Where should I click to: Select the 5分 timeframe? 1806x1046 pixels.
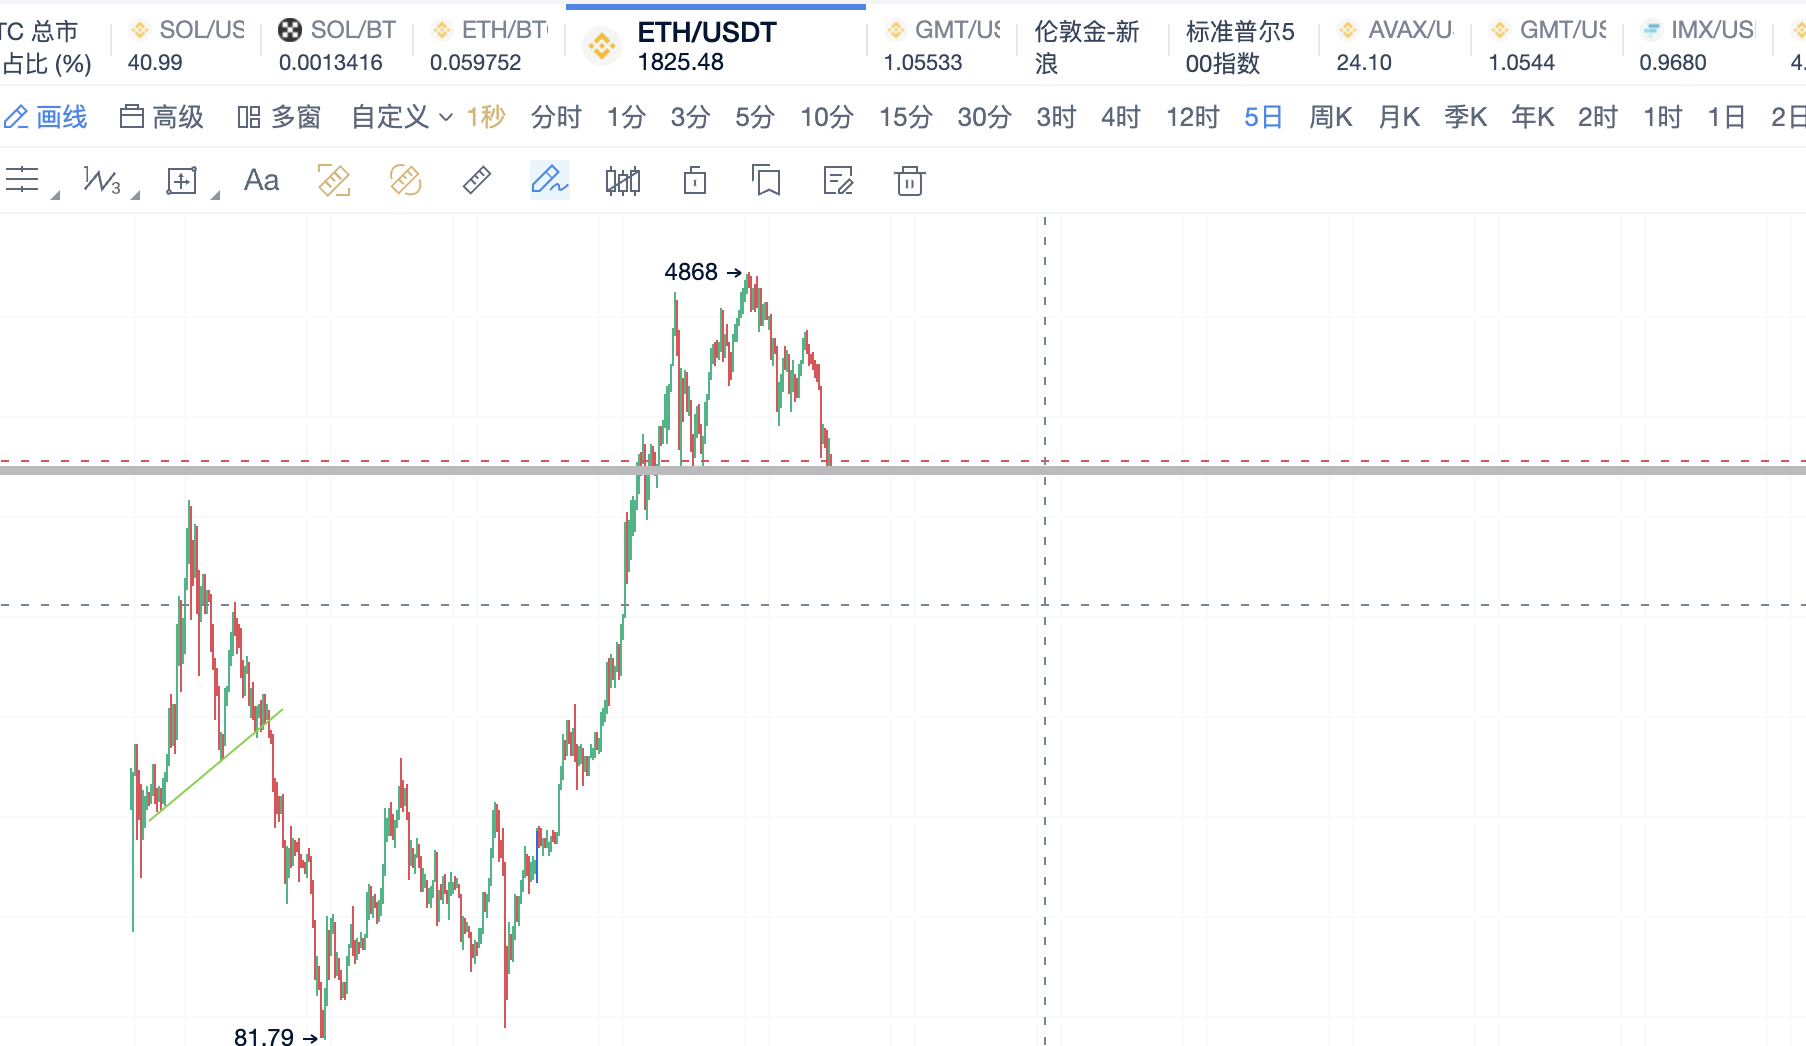tap(755, 117)
